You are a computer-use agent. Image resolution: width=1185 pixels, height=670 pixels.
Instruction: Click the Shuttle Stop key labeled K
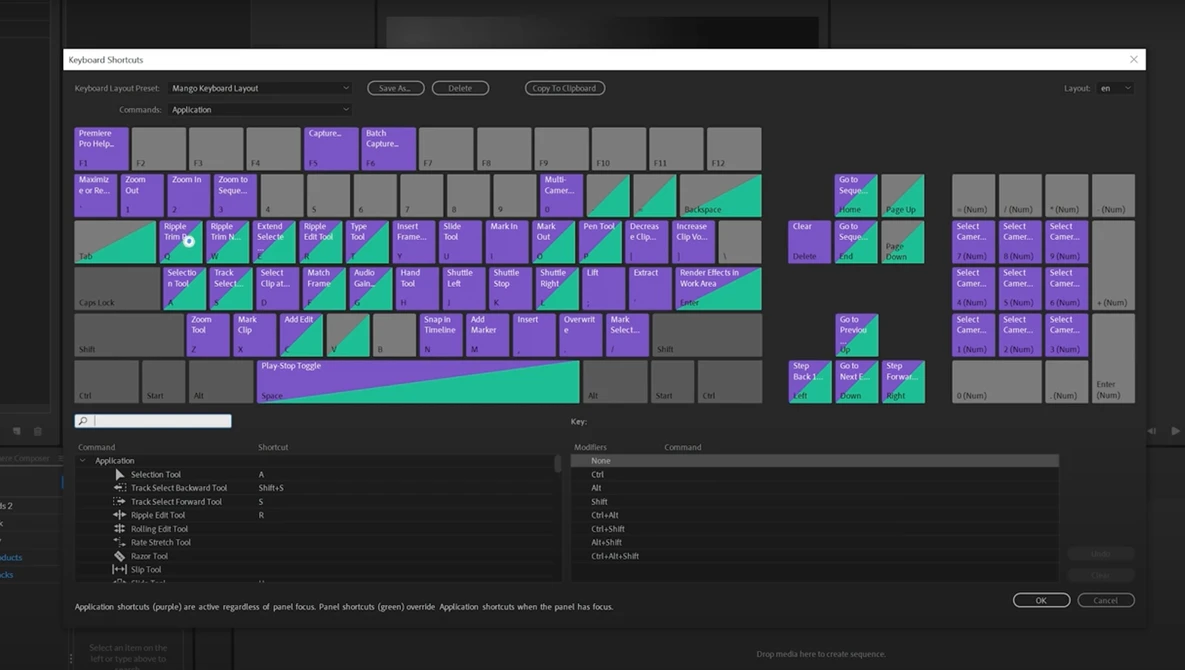(x=510, y=289)
